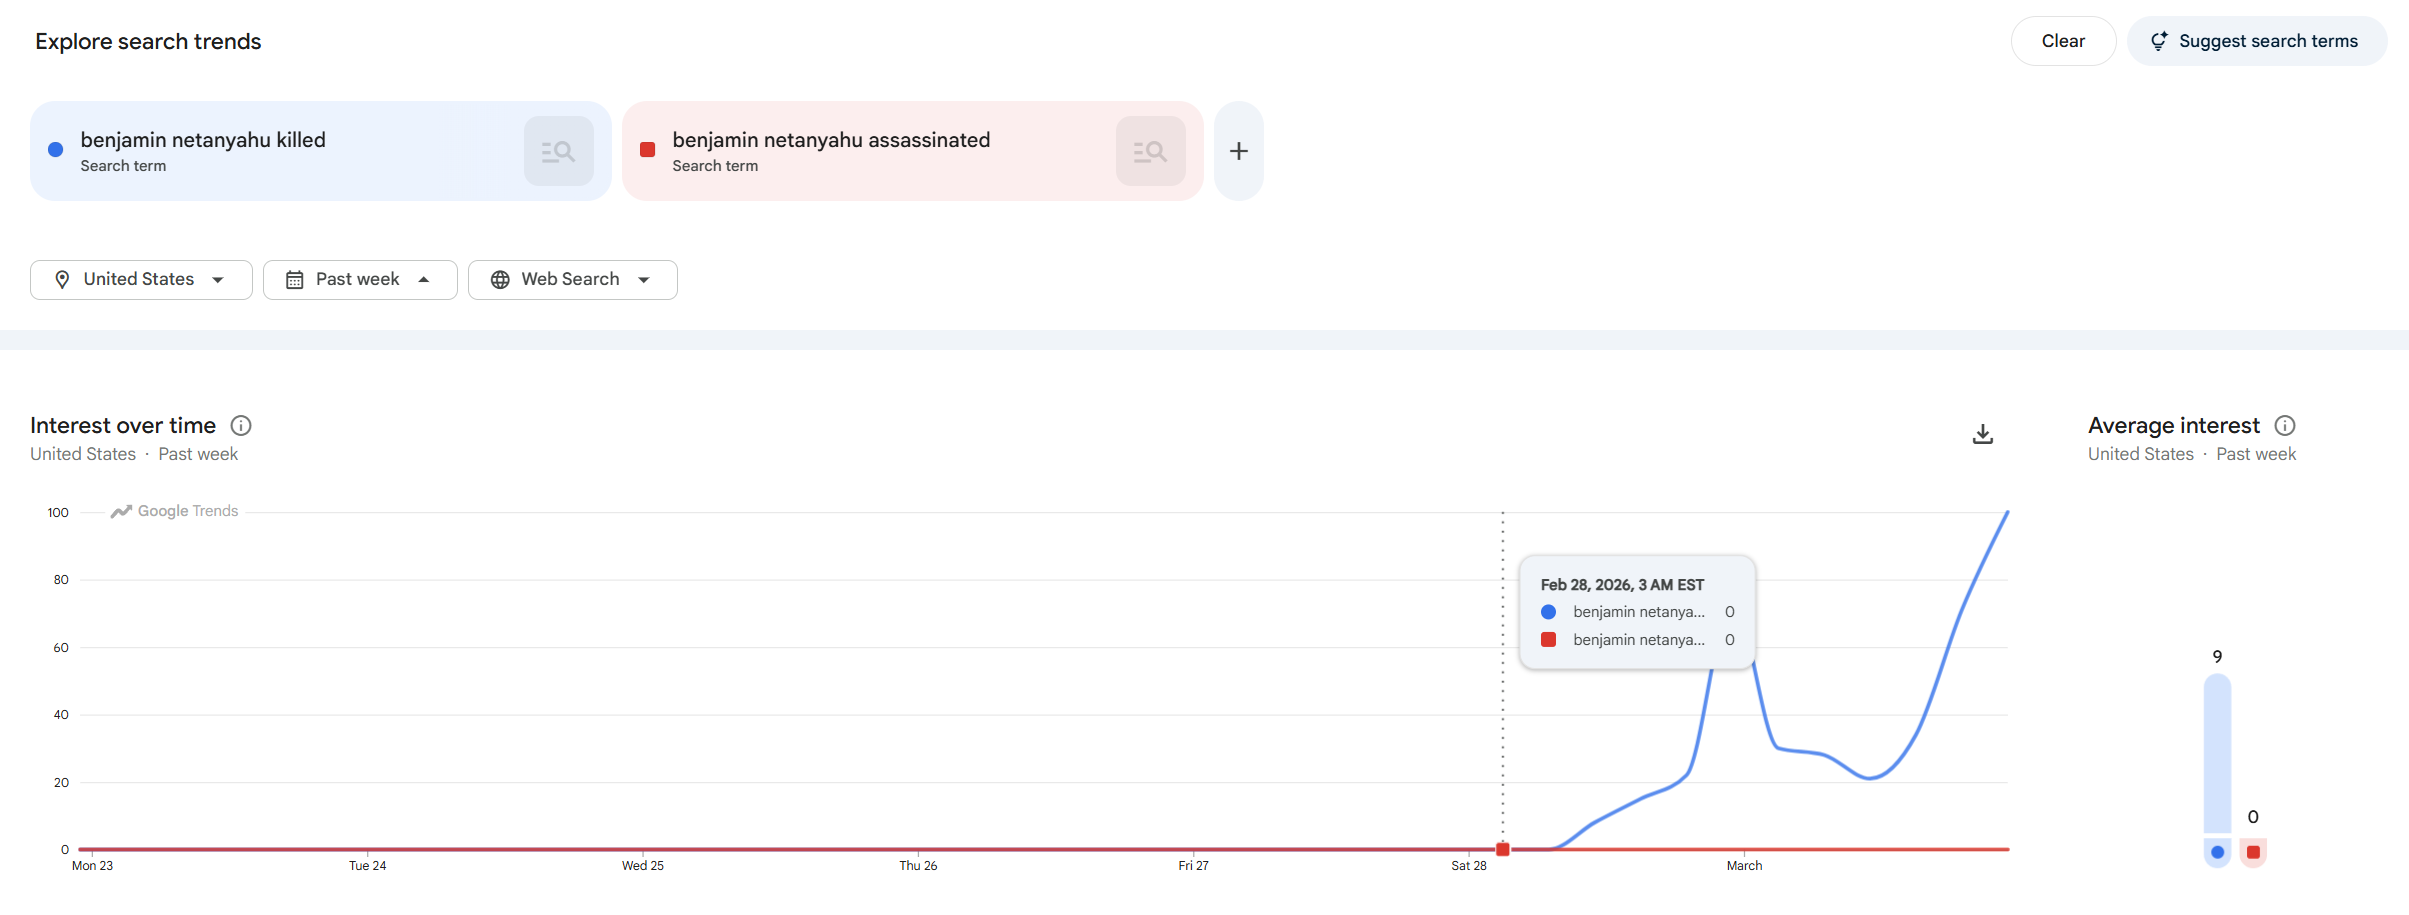2409x915 pixels.
Task: Click the 'Explore search trends' heading
Action: coord(148,42)
